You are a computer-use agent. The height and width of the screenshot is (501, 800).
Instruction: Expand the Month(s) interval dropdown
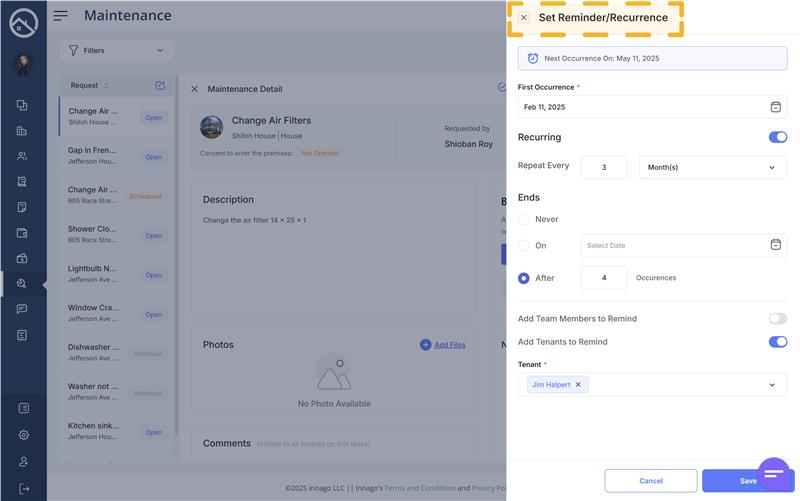pos(712,168)
